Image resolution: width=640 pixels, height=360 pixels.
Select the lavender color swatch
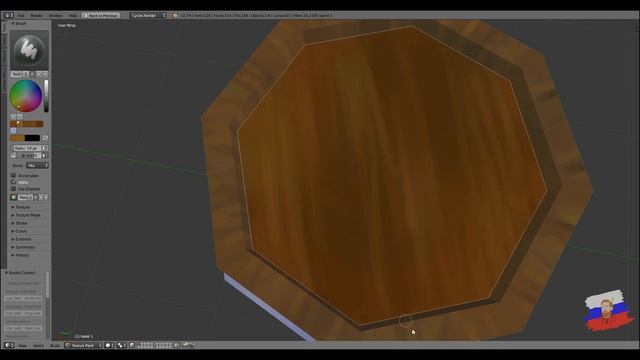[x=13, y=131]
